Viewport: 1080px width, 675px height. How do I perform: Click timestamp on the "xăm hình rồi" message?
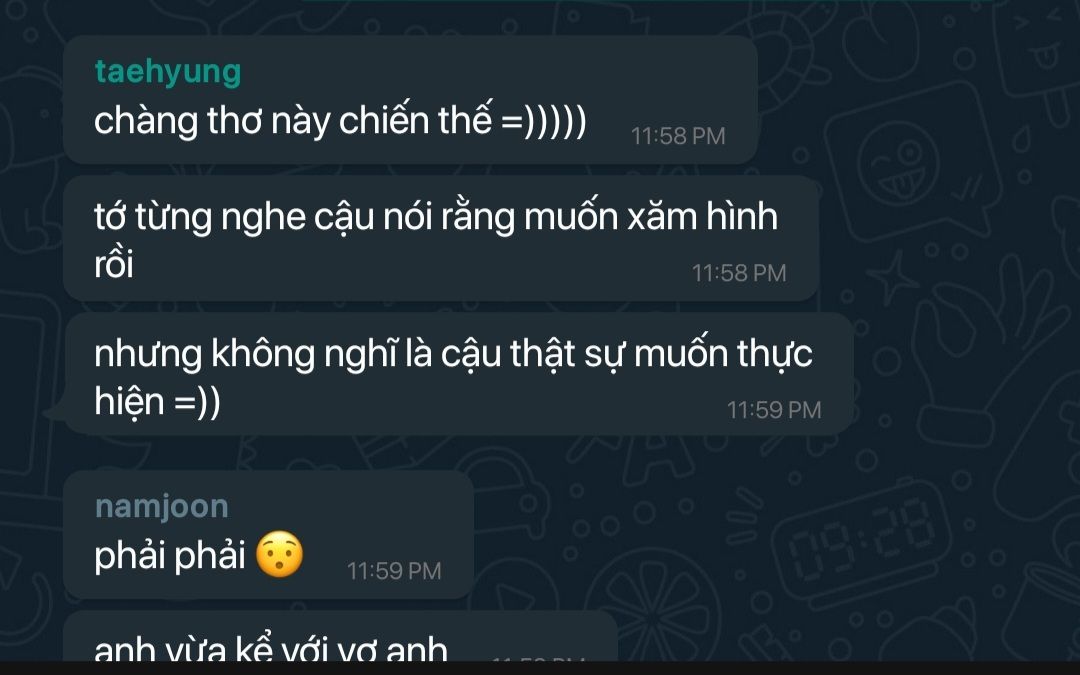tap(739, 273)
